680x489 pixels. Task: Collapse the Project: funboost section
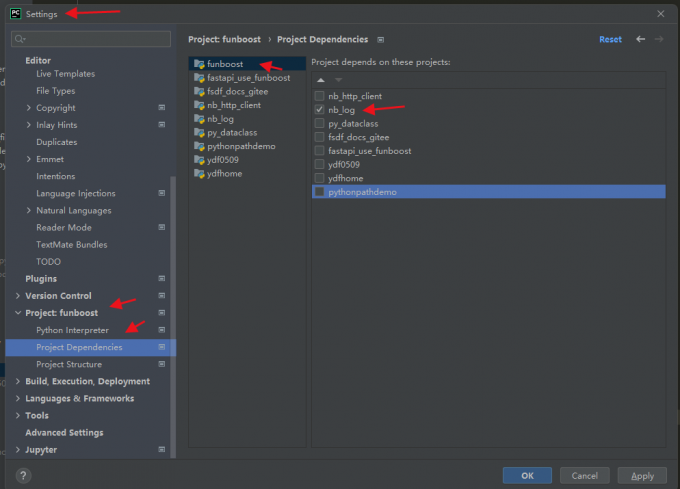point(18,313)
